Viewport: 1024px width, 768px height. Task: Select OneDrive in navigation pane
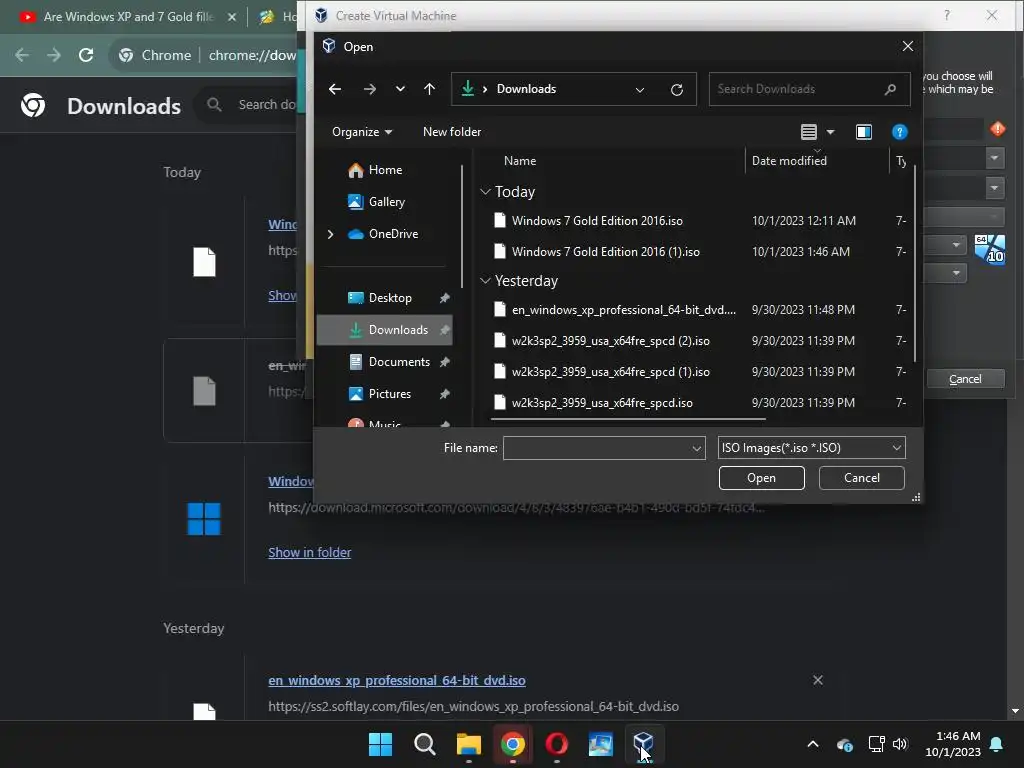(392, 234)
